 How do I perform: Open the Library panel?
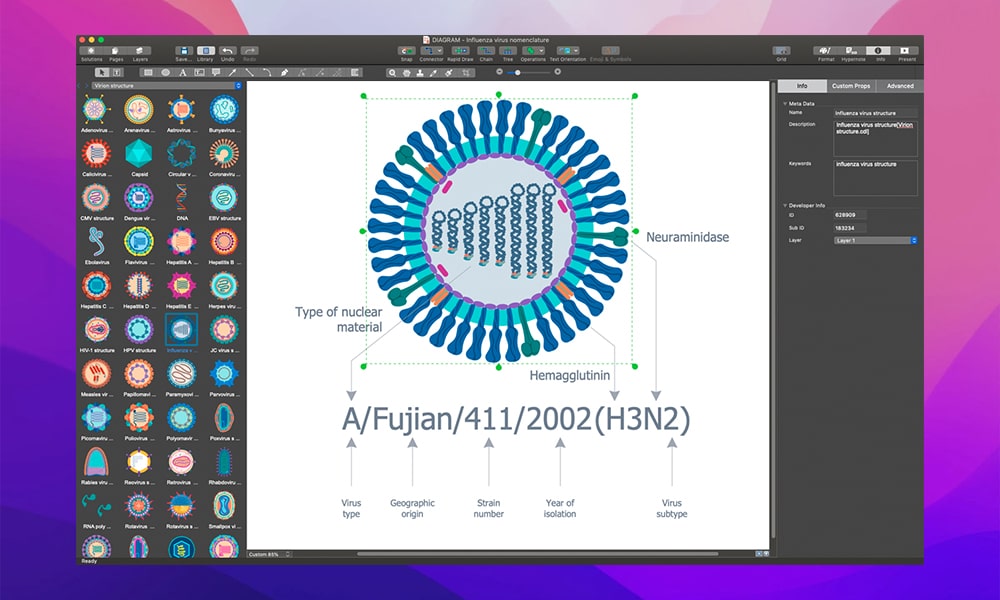click(205, 50)
